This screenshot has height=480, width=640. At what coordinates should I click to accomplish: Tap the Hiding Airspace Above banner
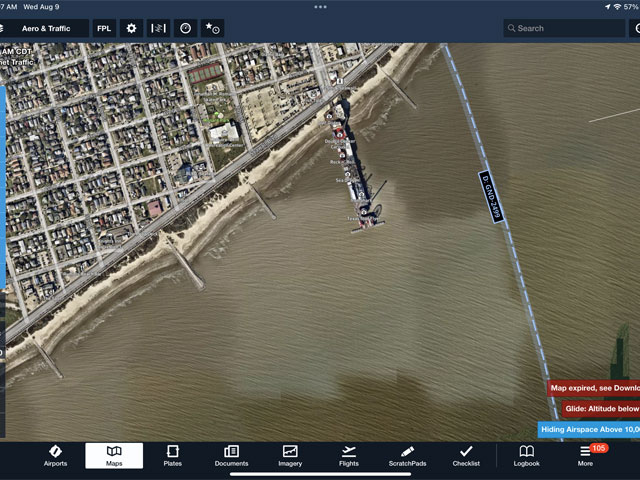589,429
